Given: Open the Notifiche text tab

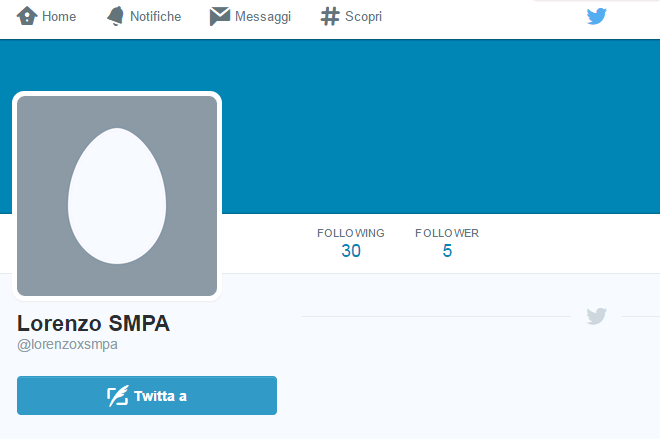Looking at the screenshot, I should (155, 17).
